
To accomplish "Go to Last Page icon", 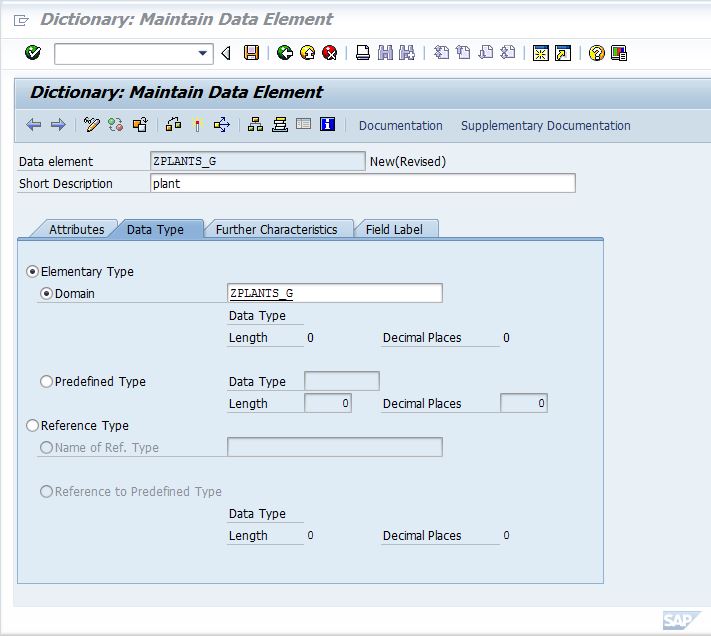I will click(x=508, y=53).
